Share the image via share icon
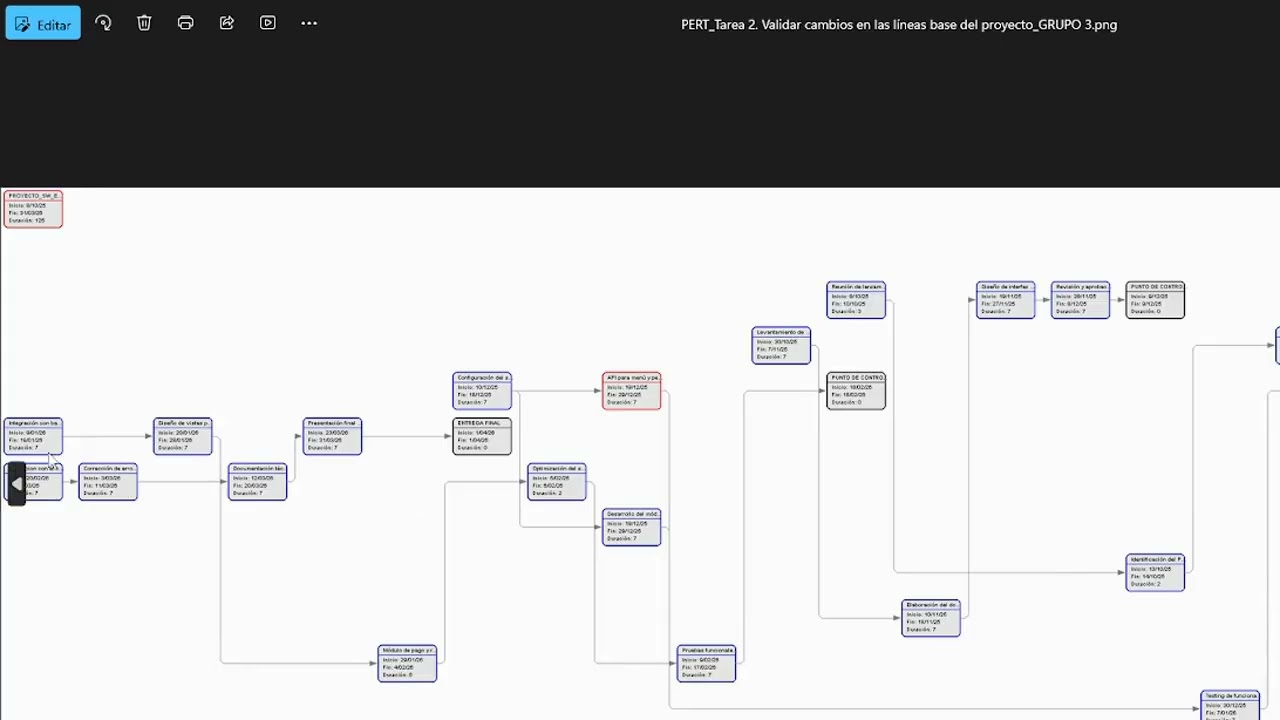The height and width of the screenshot is (720, 1280). tap(227, 23)
